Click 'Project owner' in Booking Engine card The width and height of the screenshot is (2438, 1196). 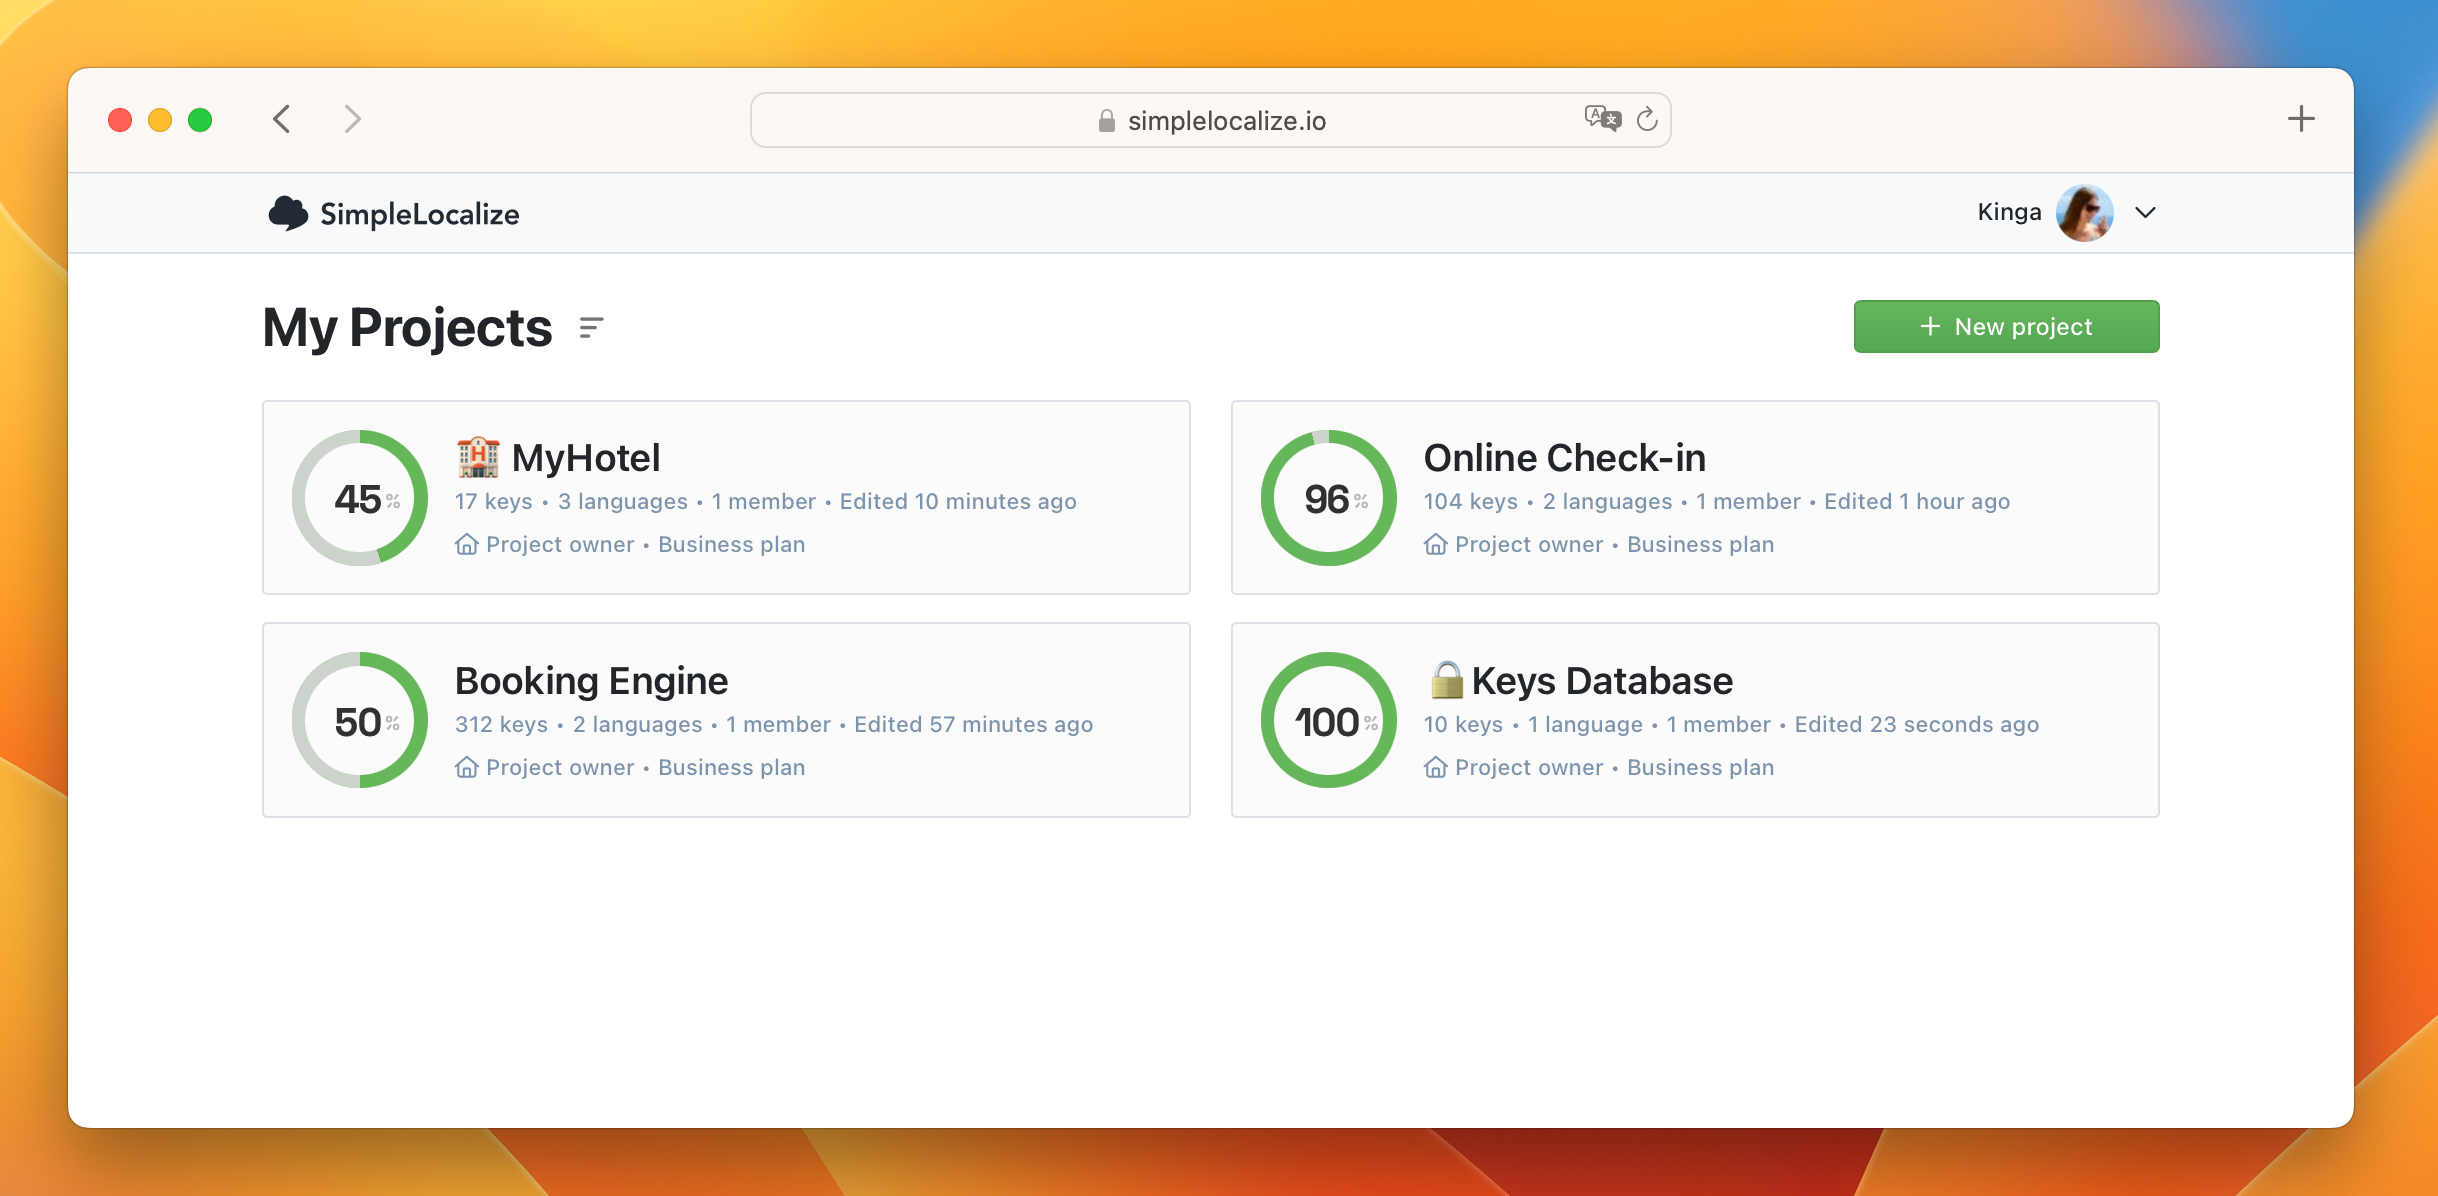(x=560, y=767)
